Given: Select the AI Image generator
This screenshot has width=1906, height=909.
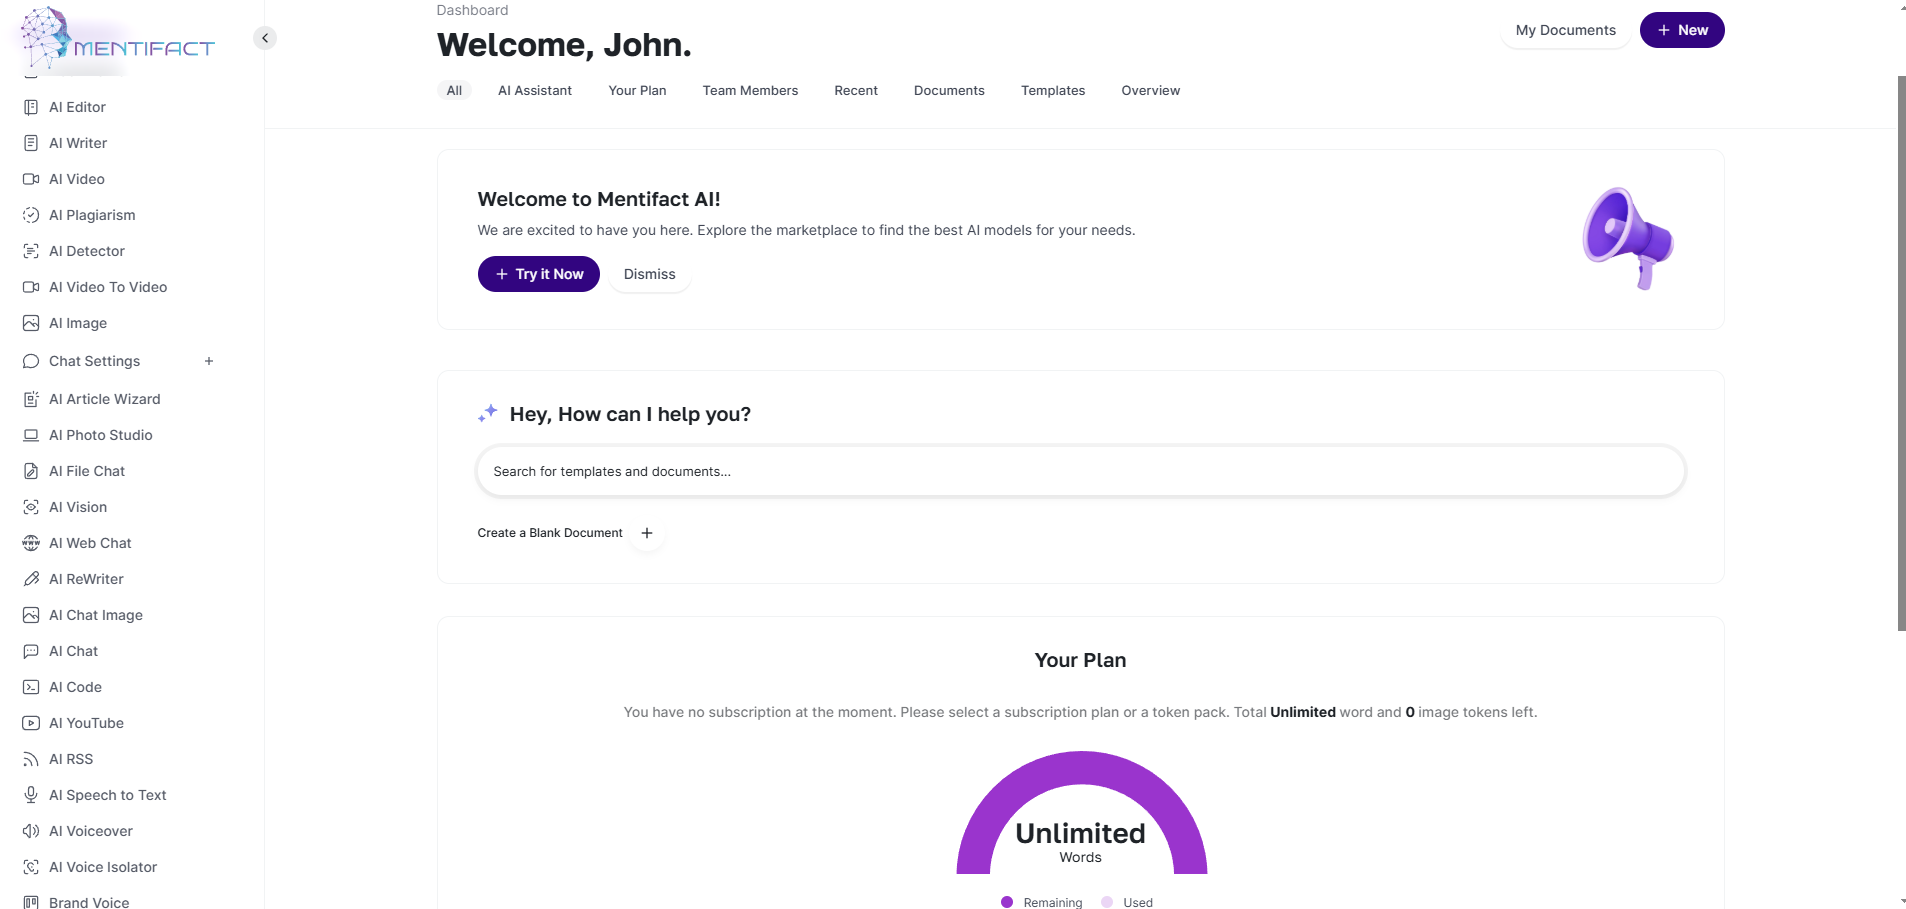Looking at the screenshot, I should 78,323.
